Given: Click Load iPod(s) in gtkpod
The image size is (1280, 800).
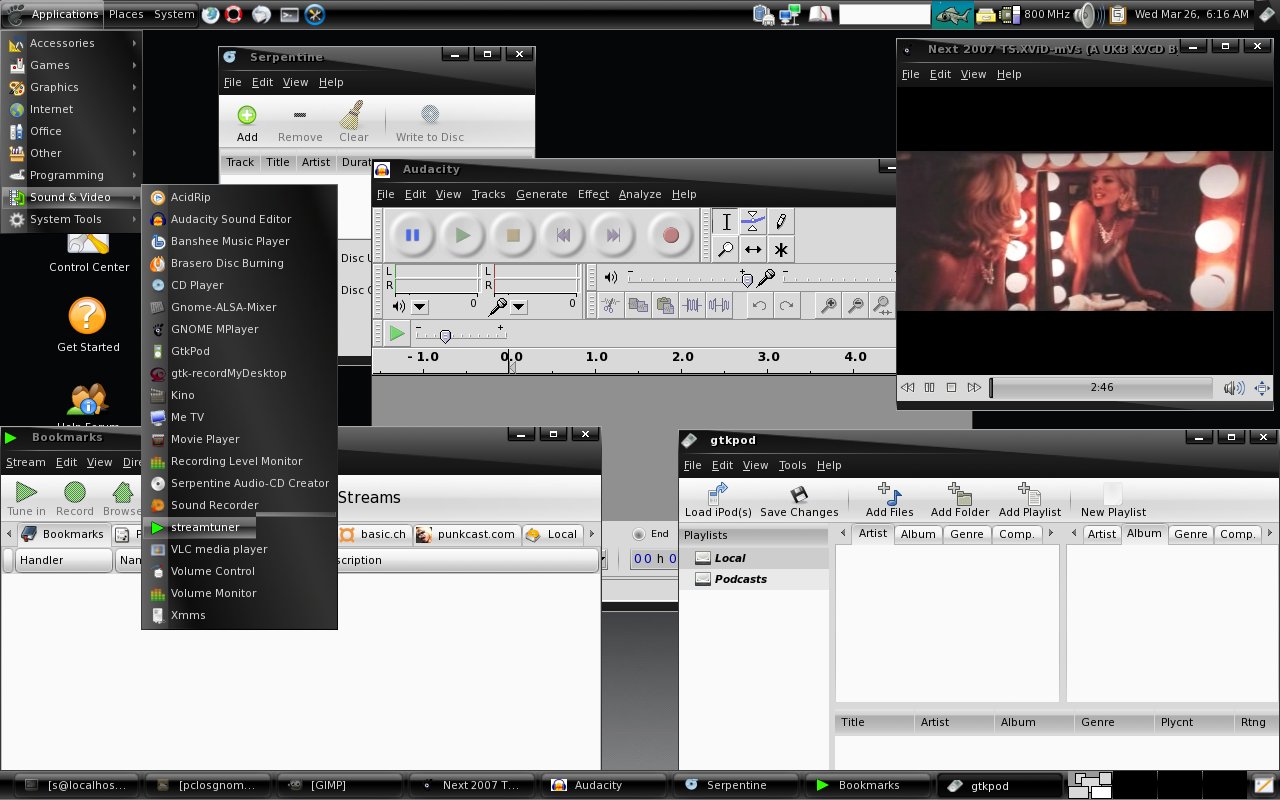Looking at the screenshot, I should point(718,501).
